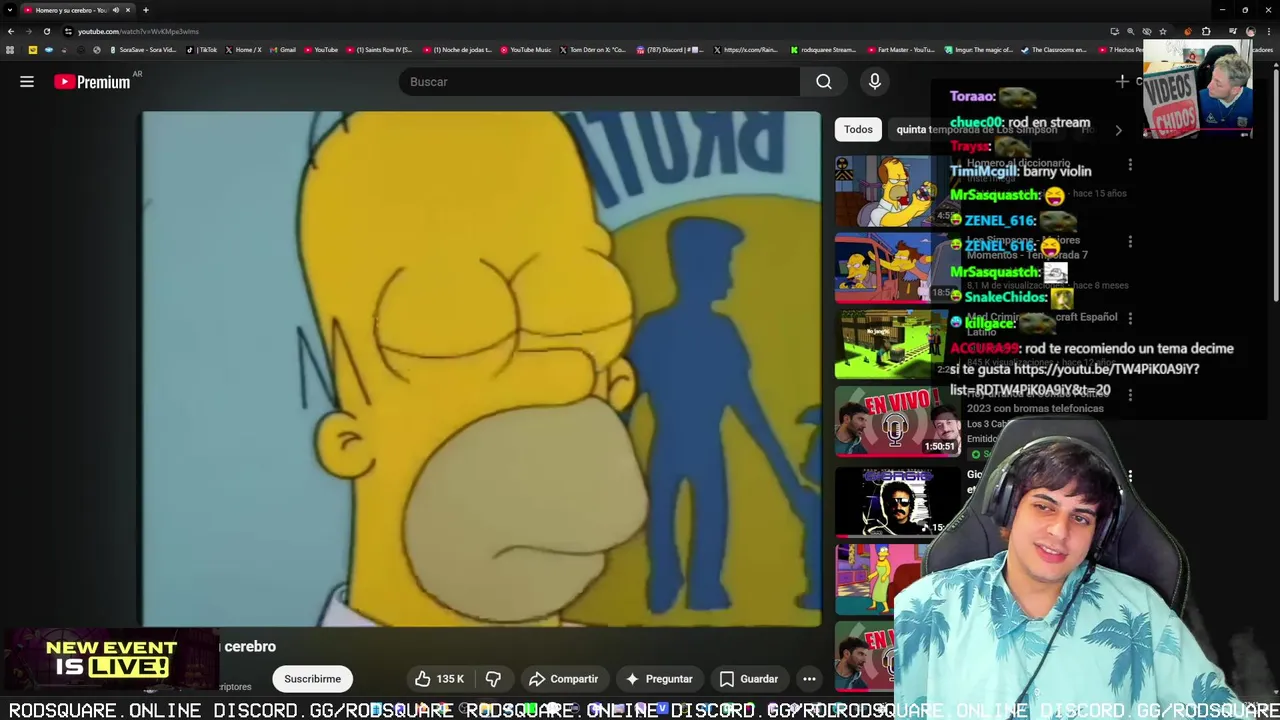
Task: Open options for bromas telefonicas video
Action: [1130, 395]
